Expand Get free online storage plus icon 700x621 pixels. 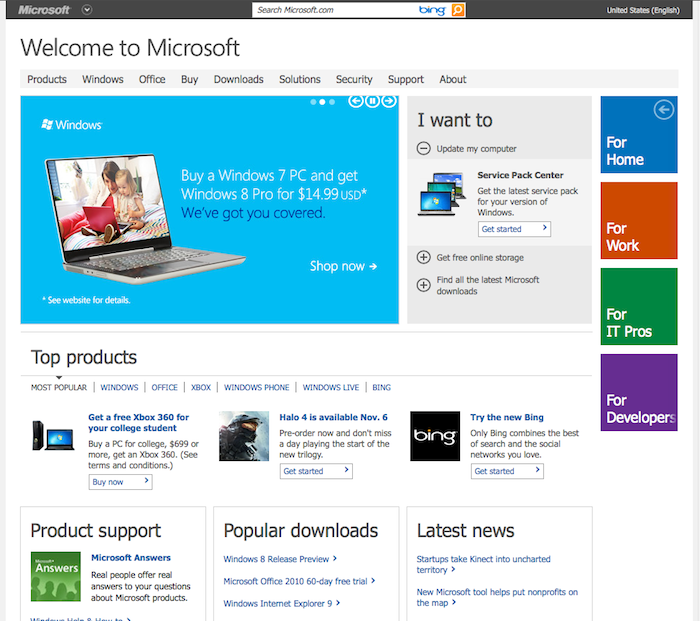click(x=424, y=257)
